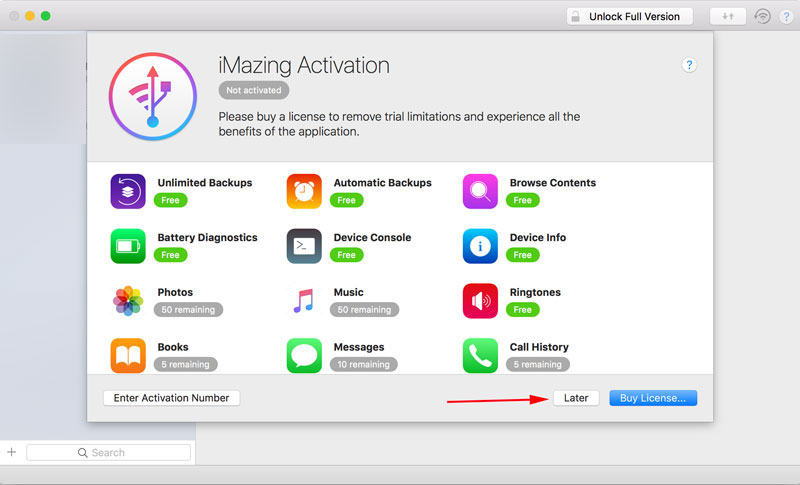Click 5 remaining badge under Call History

538,364
